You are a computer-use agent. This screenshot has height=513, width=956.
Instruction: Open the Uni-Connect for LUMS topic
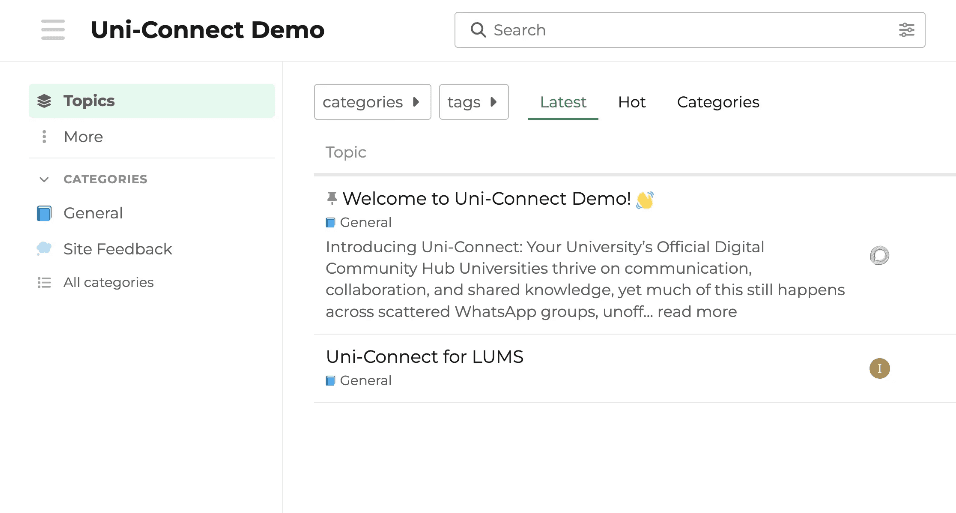pyautogui.click(x=424, y=357)
